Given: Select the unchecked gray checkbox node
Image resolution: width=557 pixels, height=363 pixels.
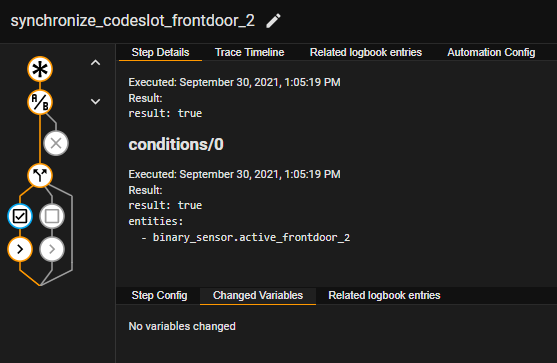Looking at the screenshot, I should coord(52,216).
